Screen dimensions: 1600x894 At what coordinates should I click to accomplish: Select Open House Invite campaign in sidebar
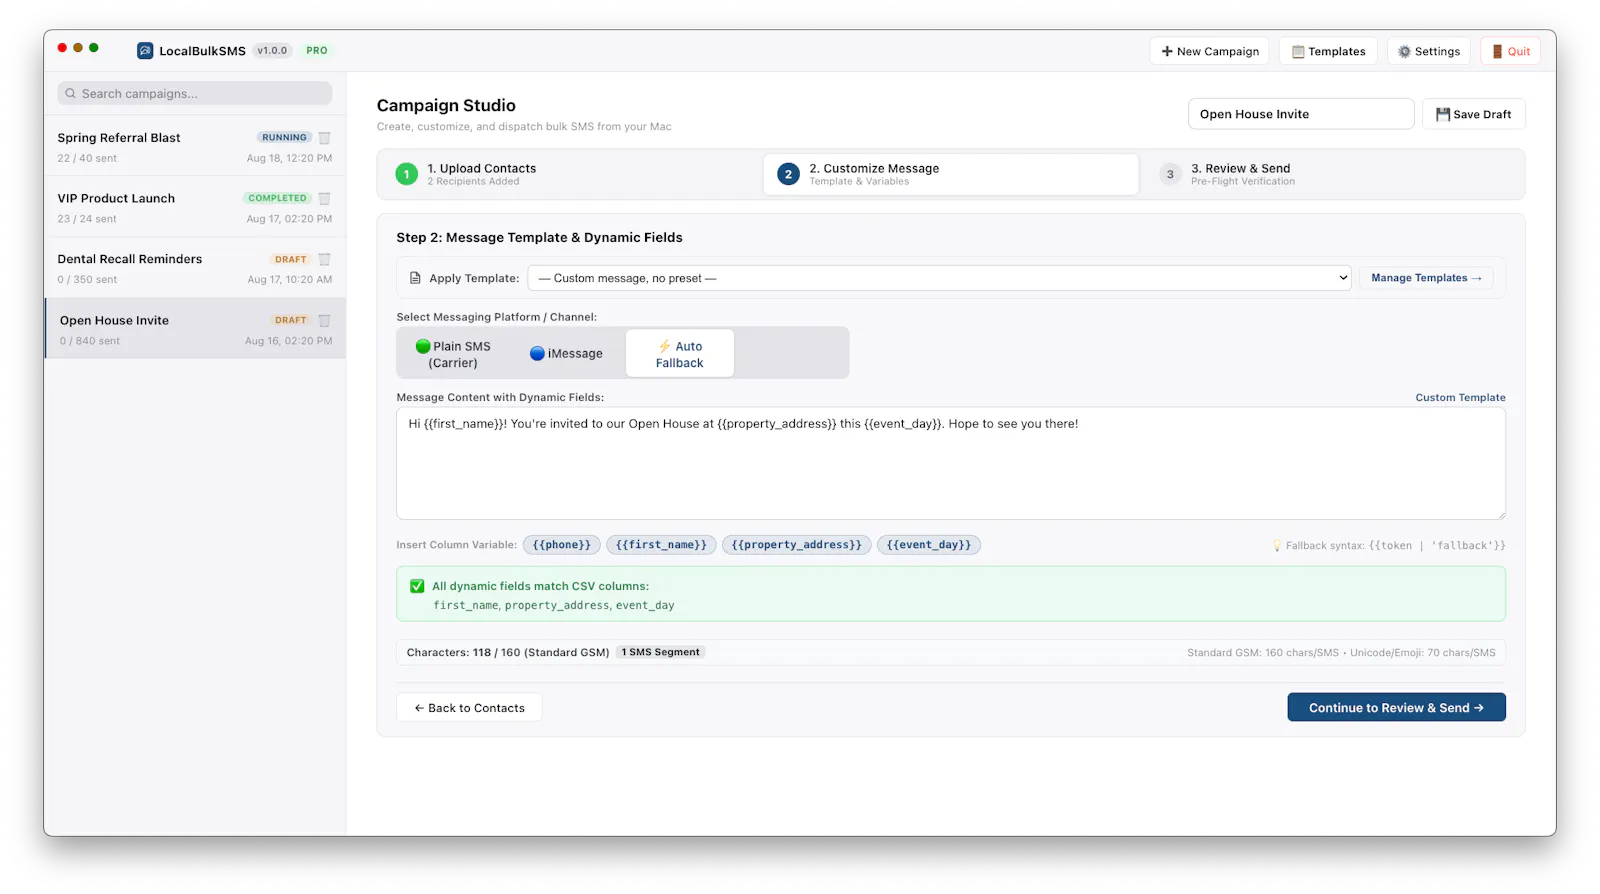click(x=195, y=329)
